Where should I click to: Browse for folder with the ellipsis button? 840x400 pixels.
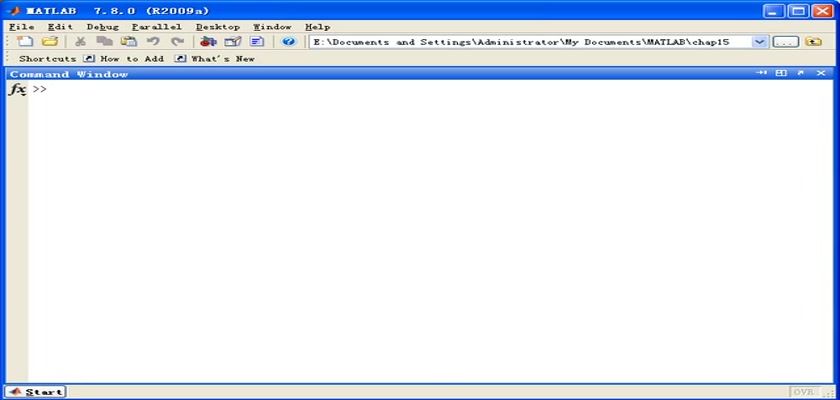tap(786, 41)
